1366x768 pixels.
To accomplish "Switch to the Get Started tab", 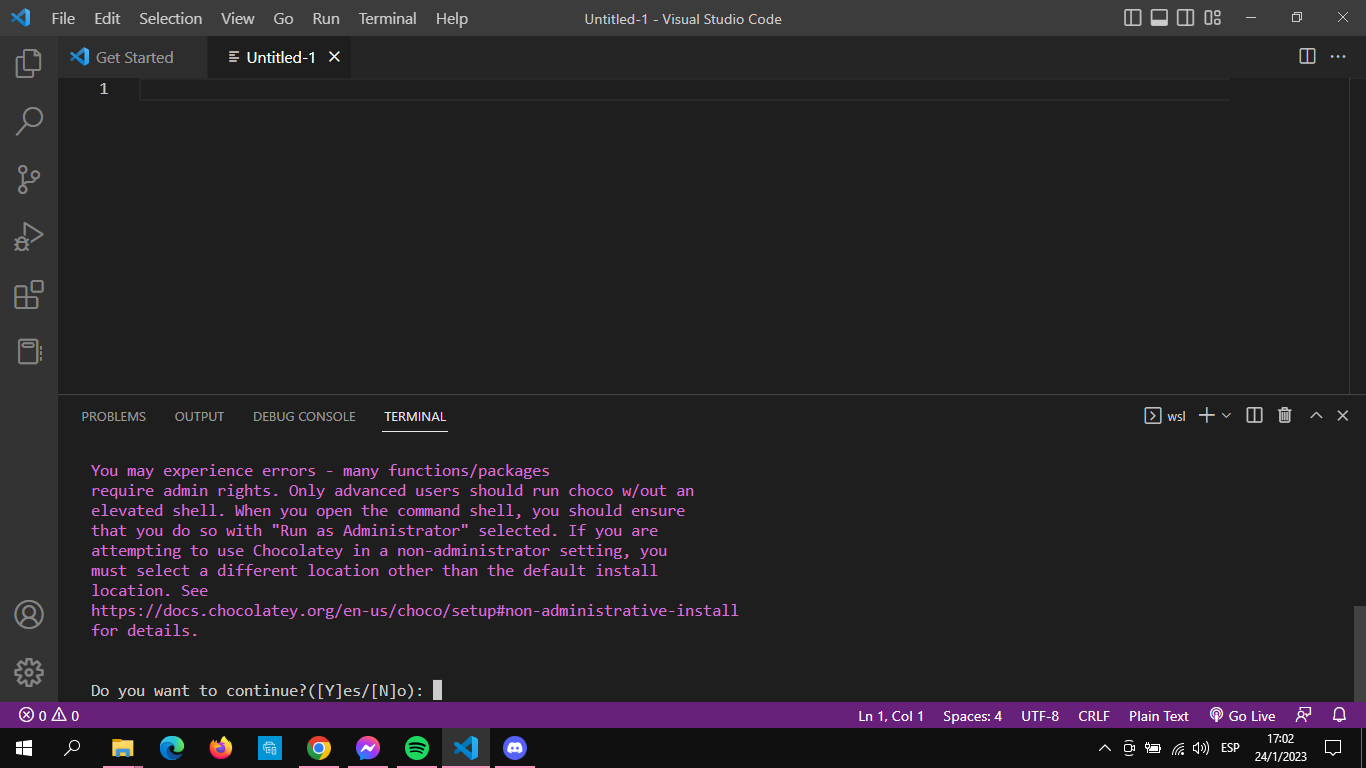I will [133, 57].
